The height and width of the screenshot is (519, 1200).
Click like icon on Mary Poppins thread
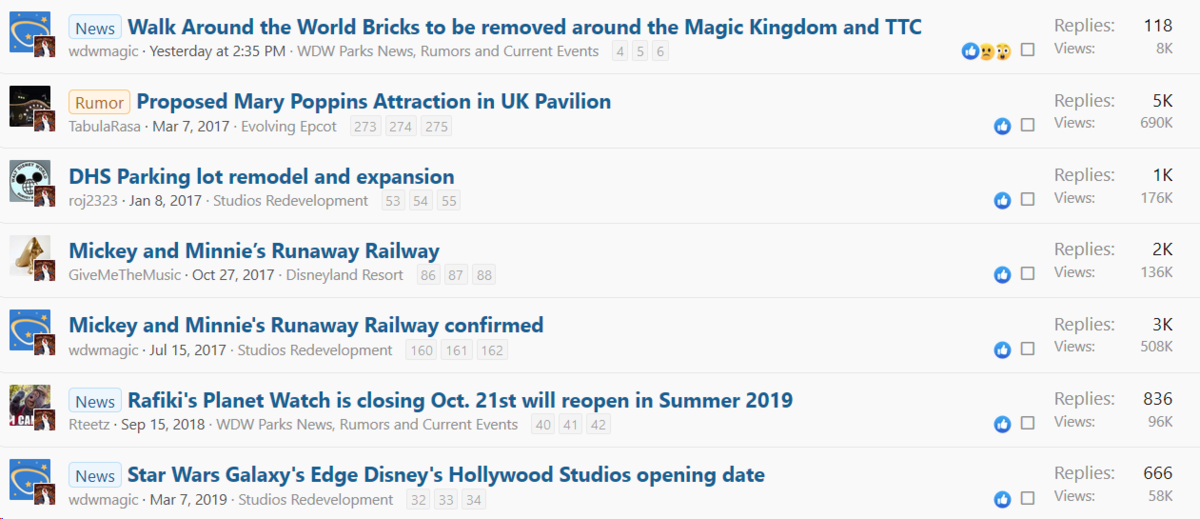(x=1002, y=126)
